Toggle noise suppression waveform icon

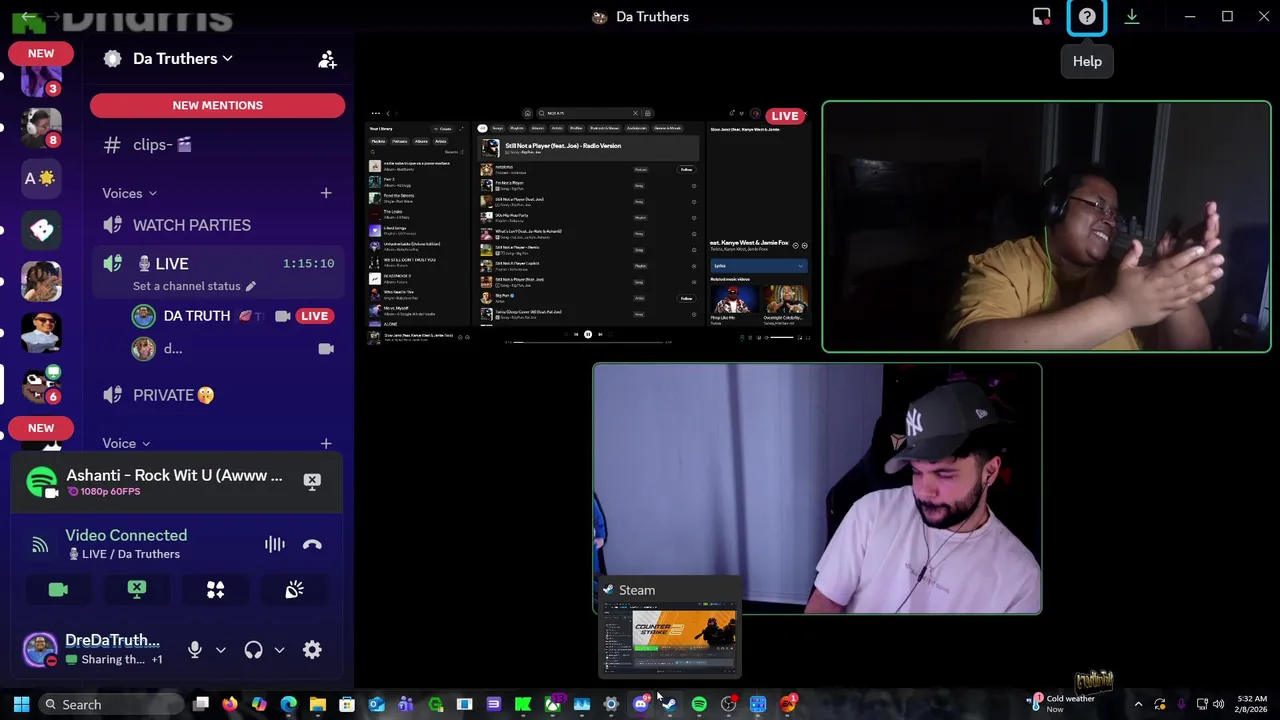coord(274,544)
